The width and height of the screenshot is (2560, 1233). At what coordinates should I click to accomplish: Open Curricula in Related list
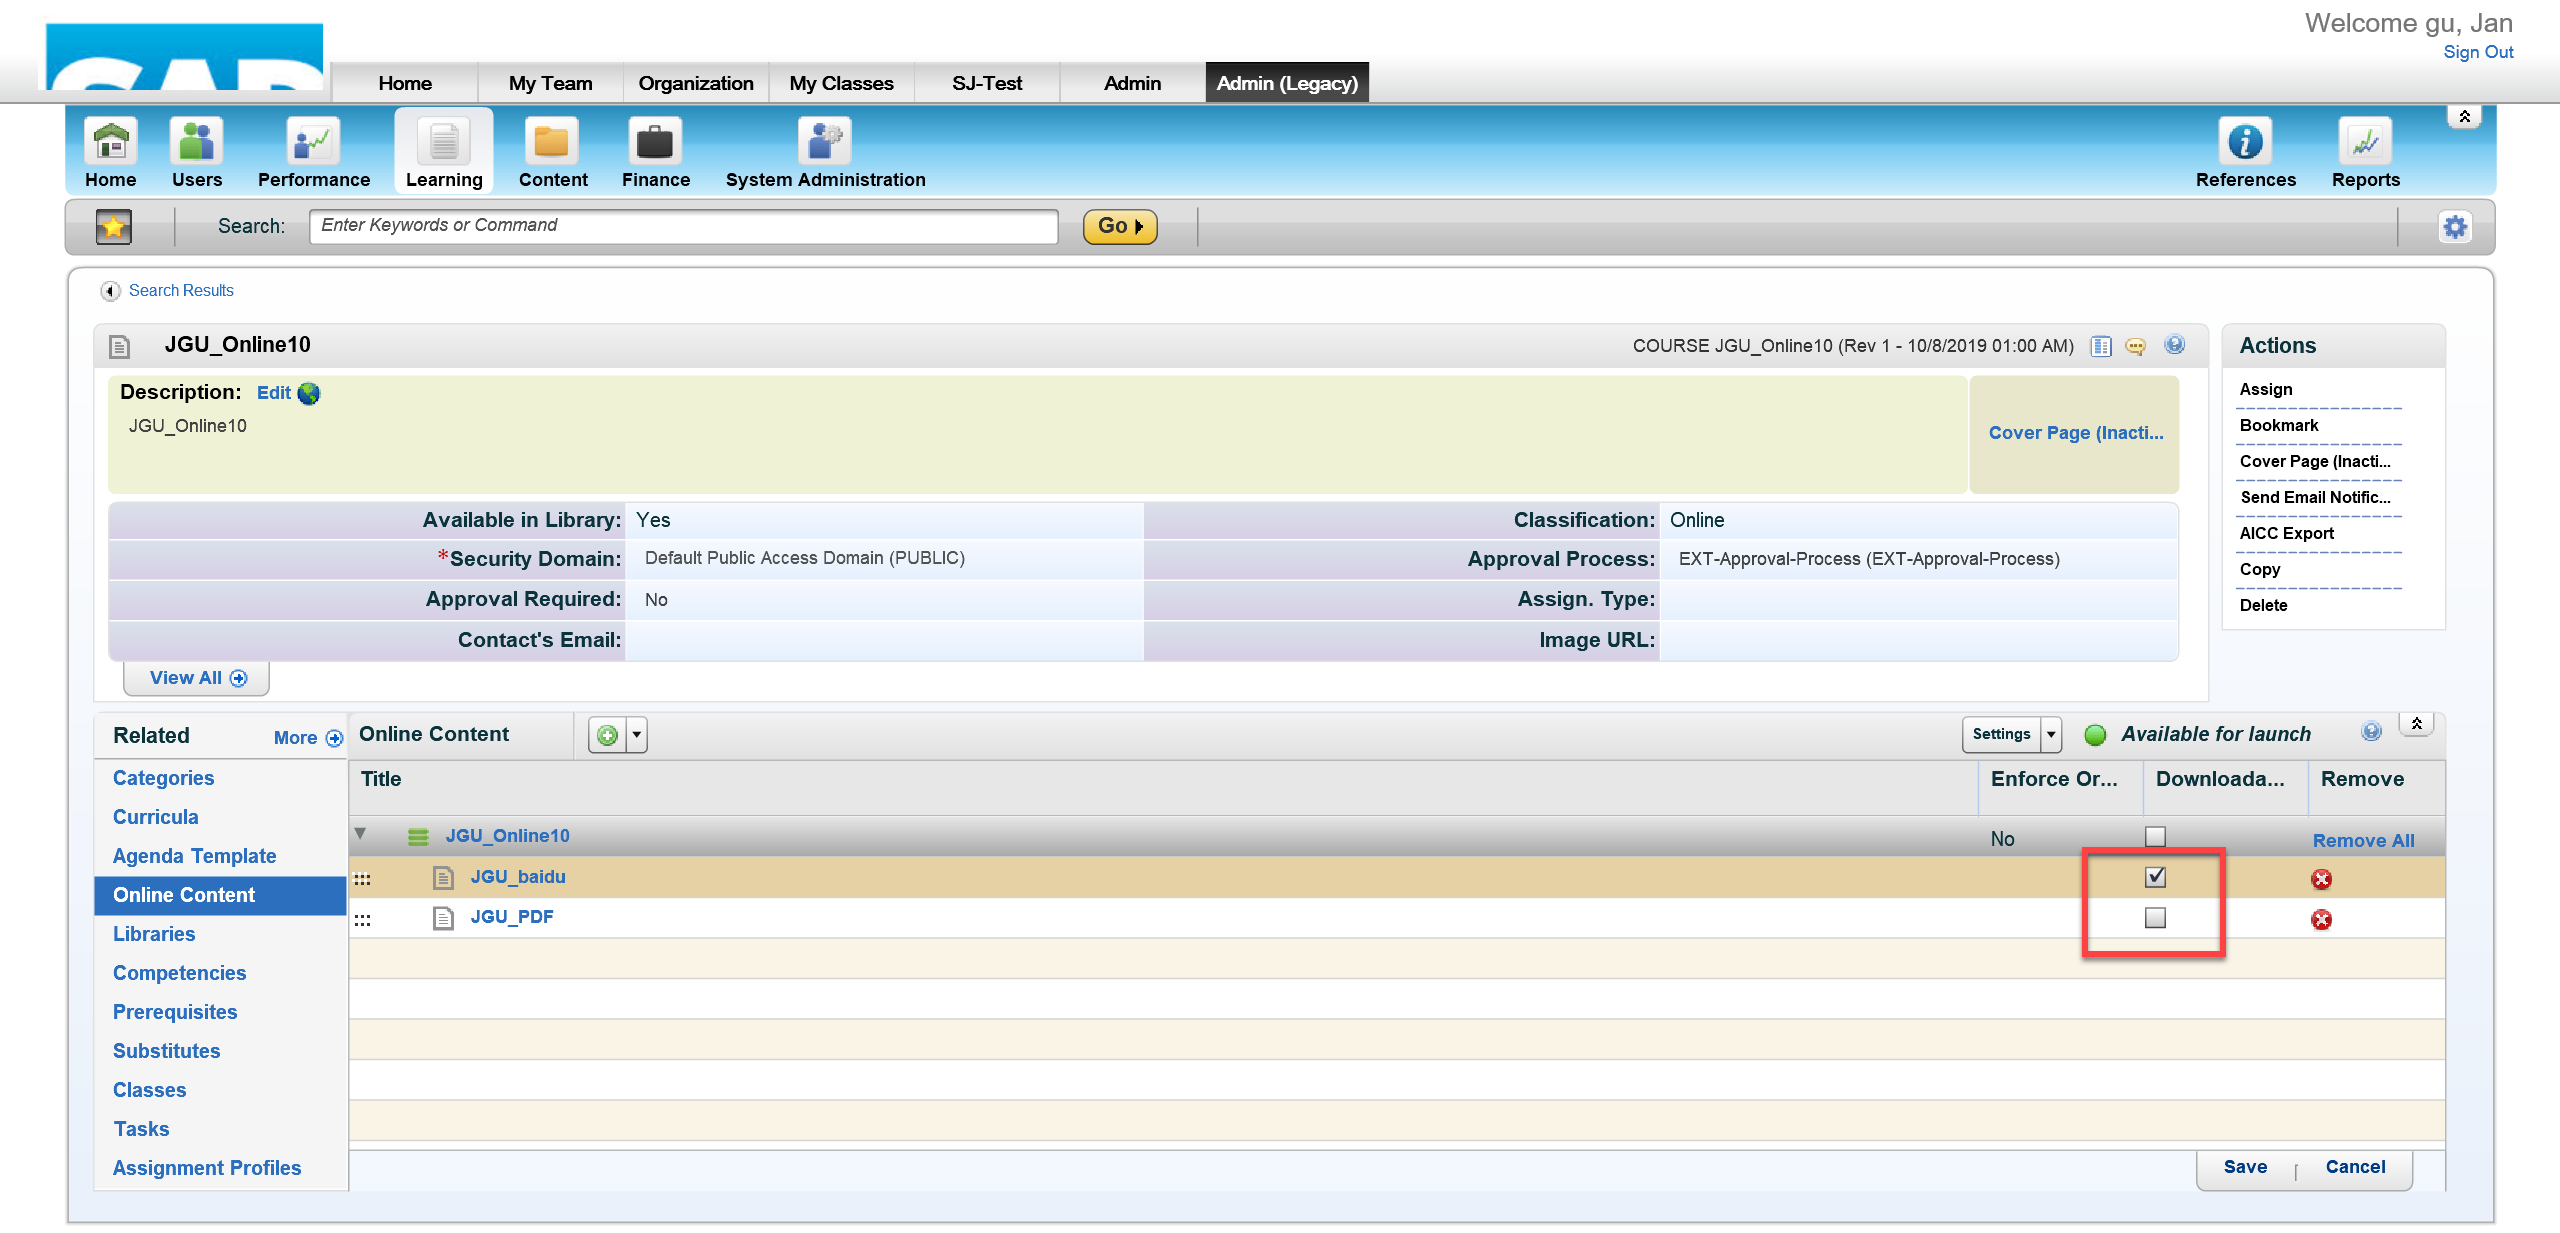[155, 817]
